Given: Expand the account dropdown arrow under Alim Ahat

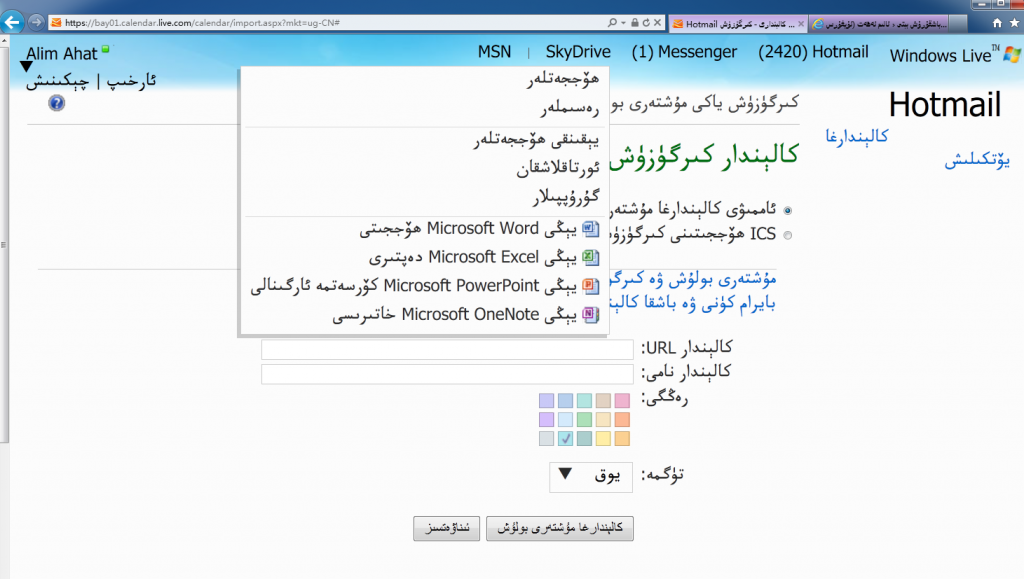Looking at the screenshot, I should click(26, 67).
